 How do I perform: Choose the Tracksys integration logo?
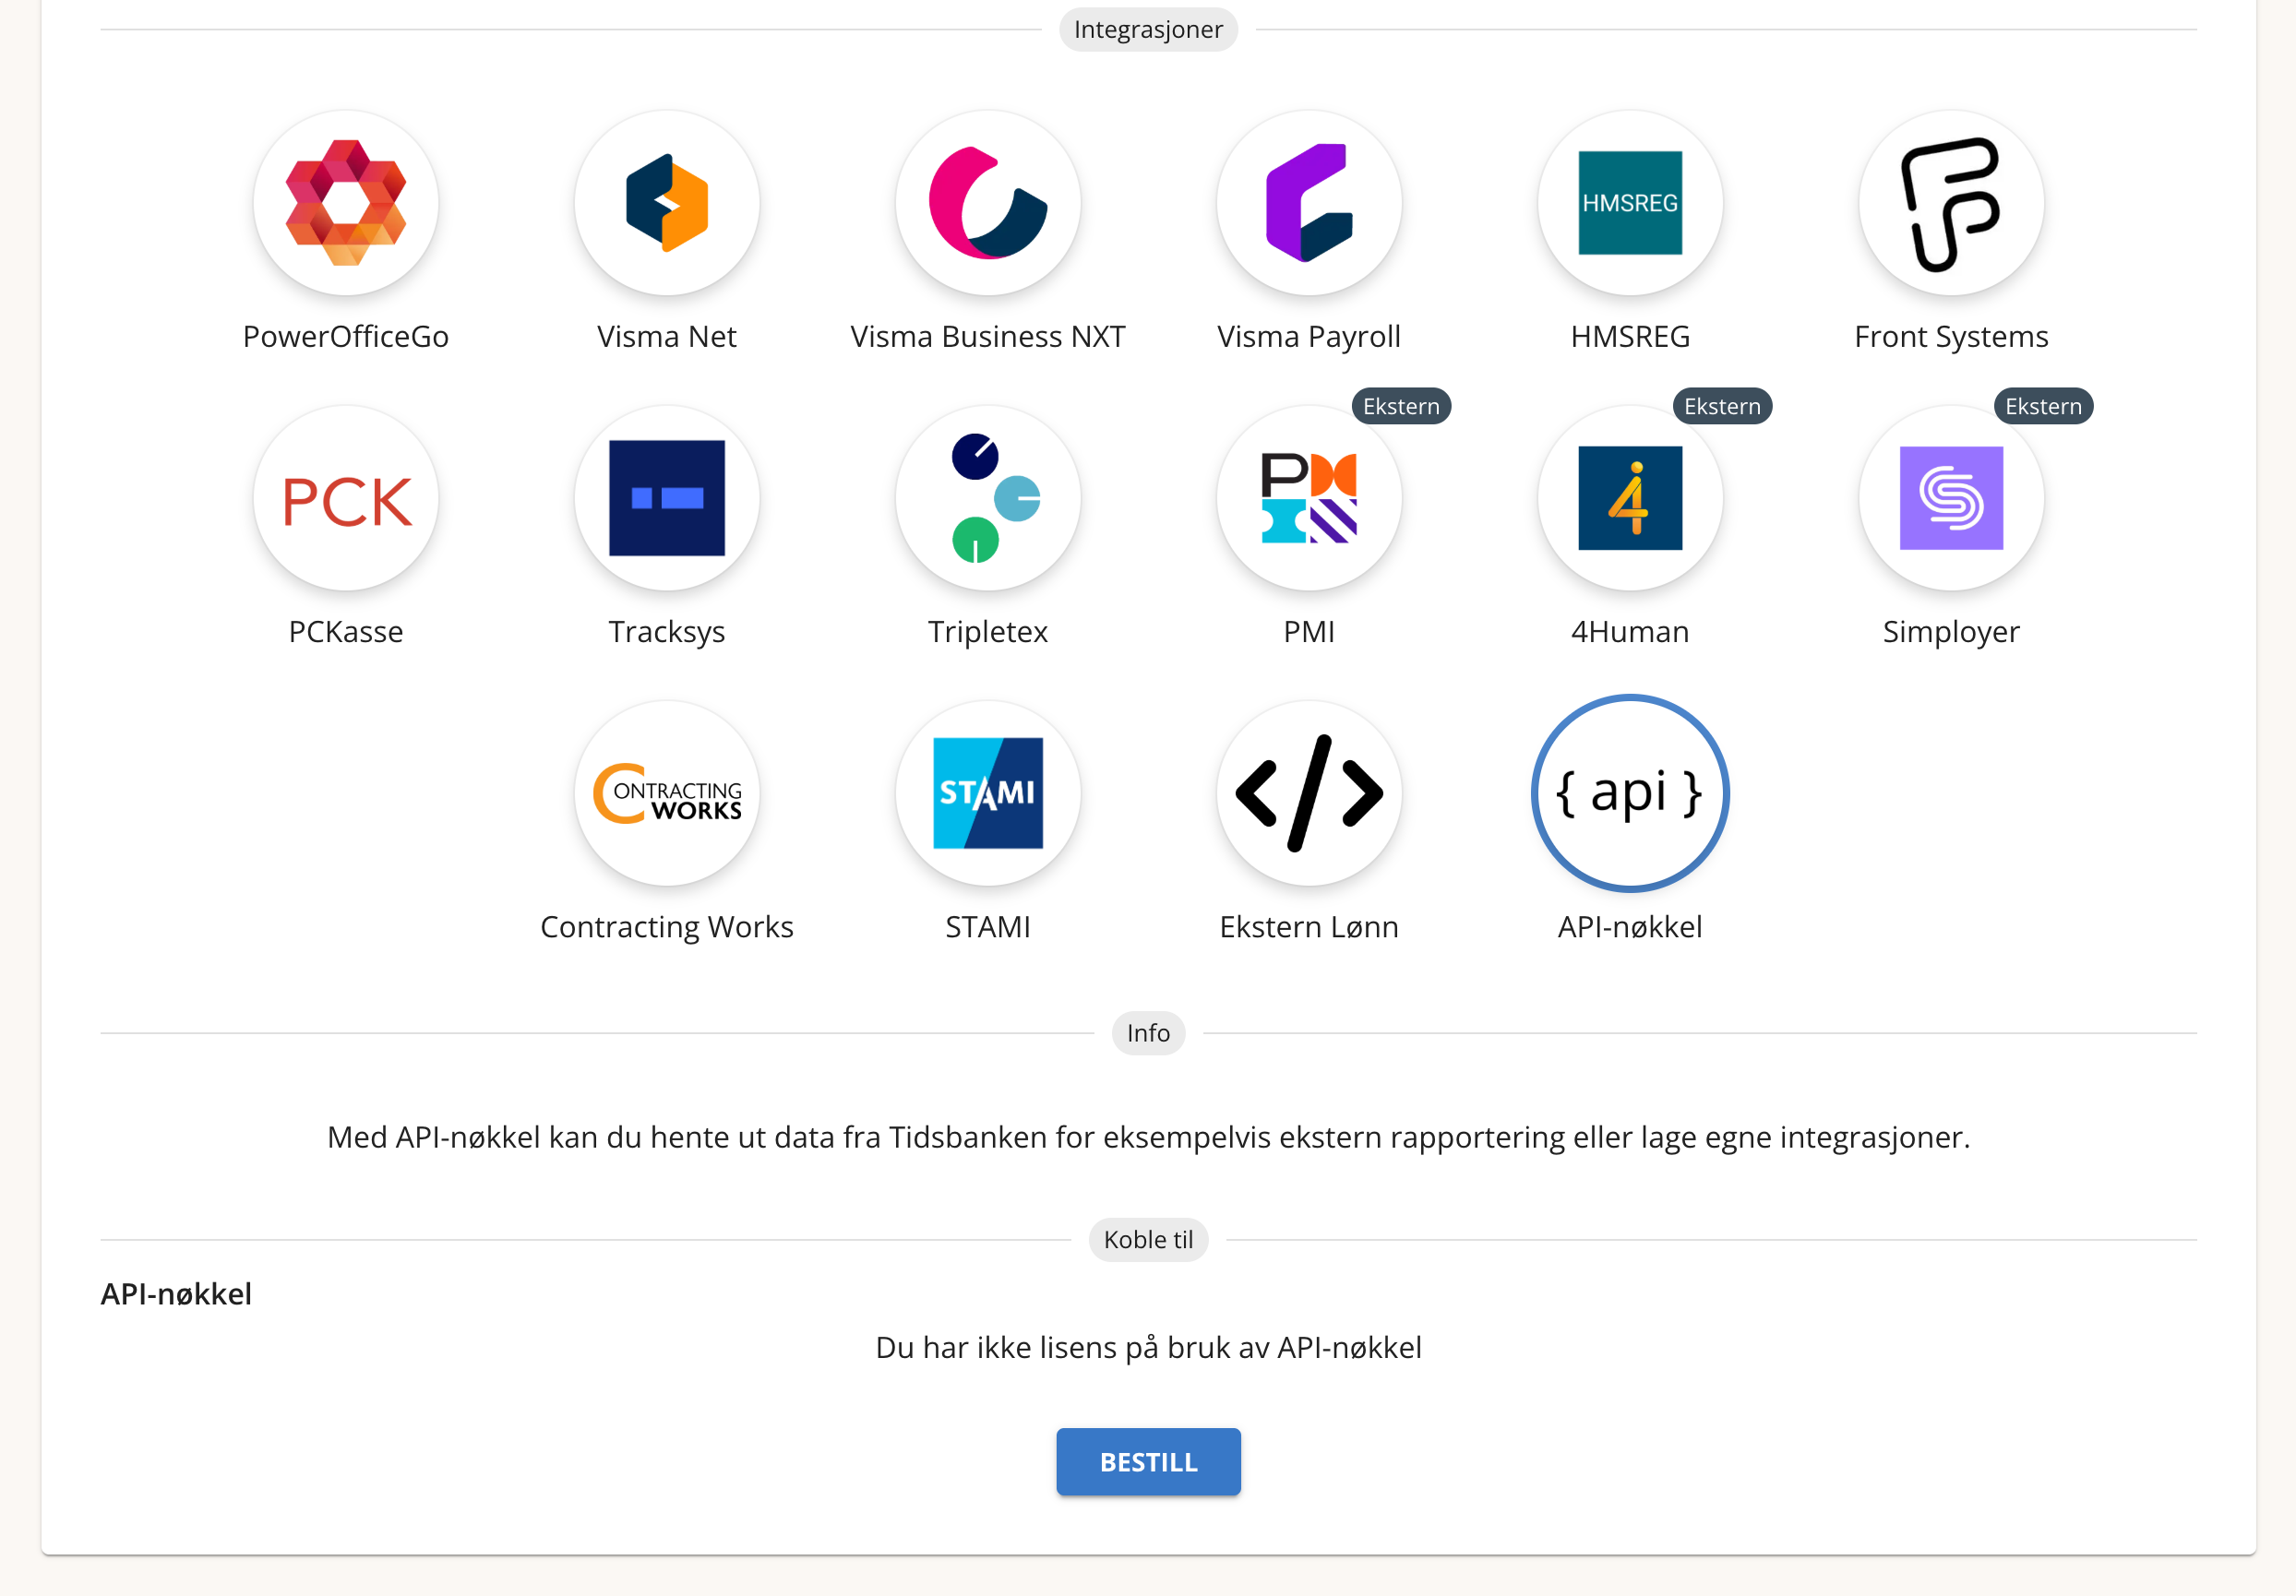click(x=667, y=498)
